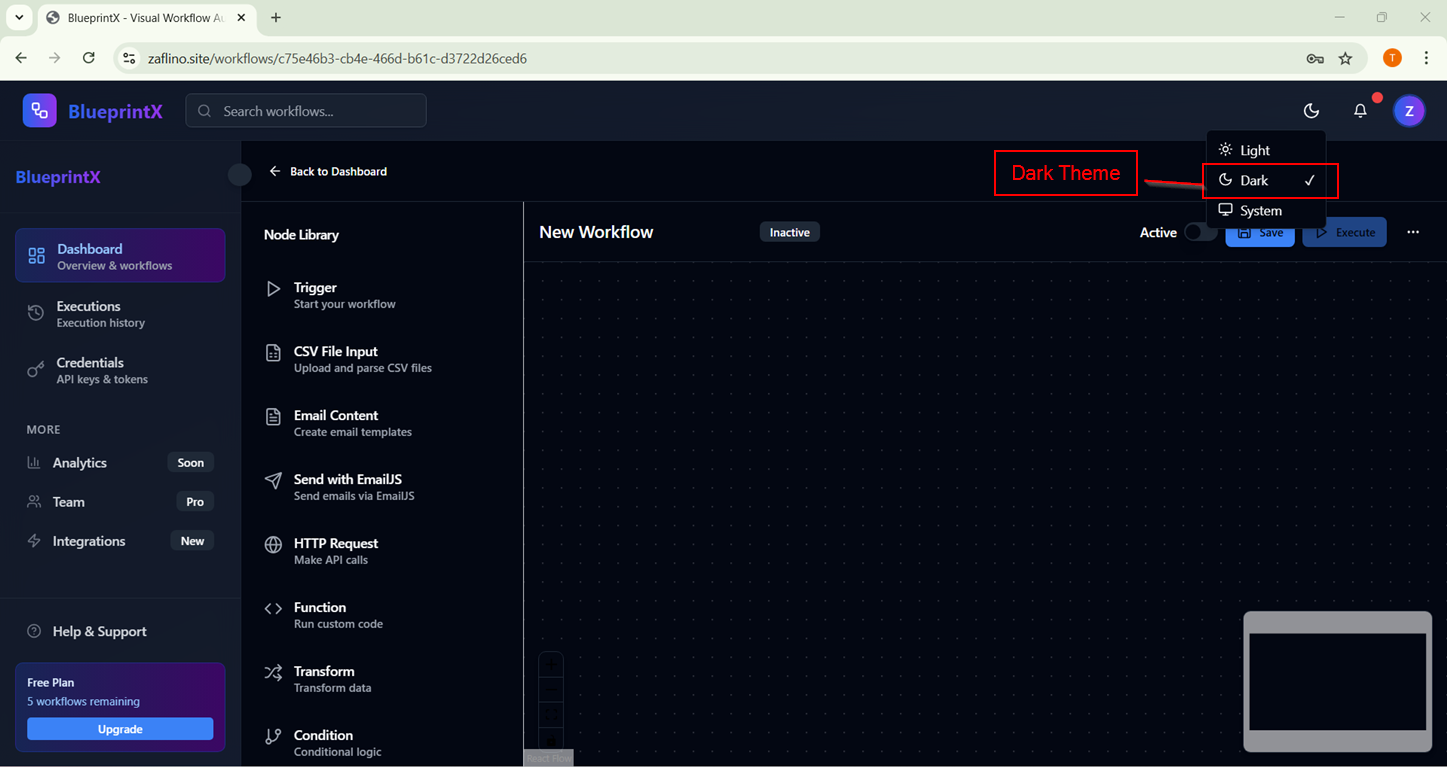
Task: Click the BlueprintX logo icon
Action: tap(39, 110)
